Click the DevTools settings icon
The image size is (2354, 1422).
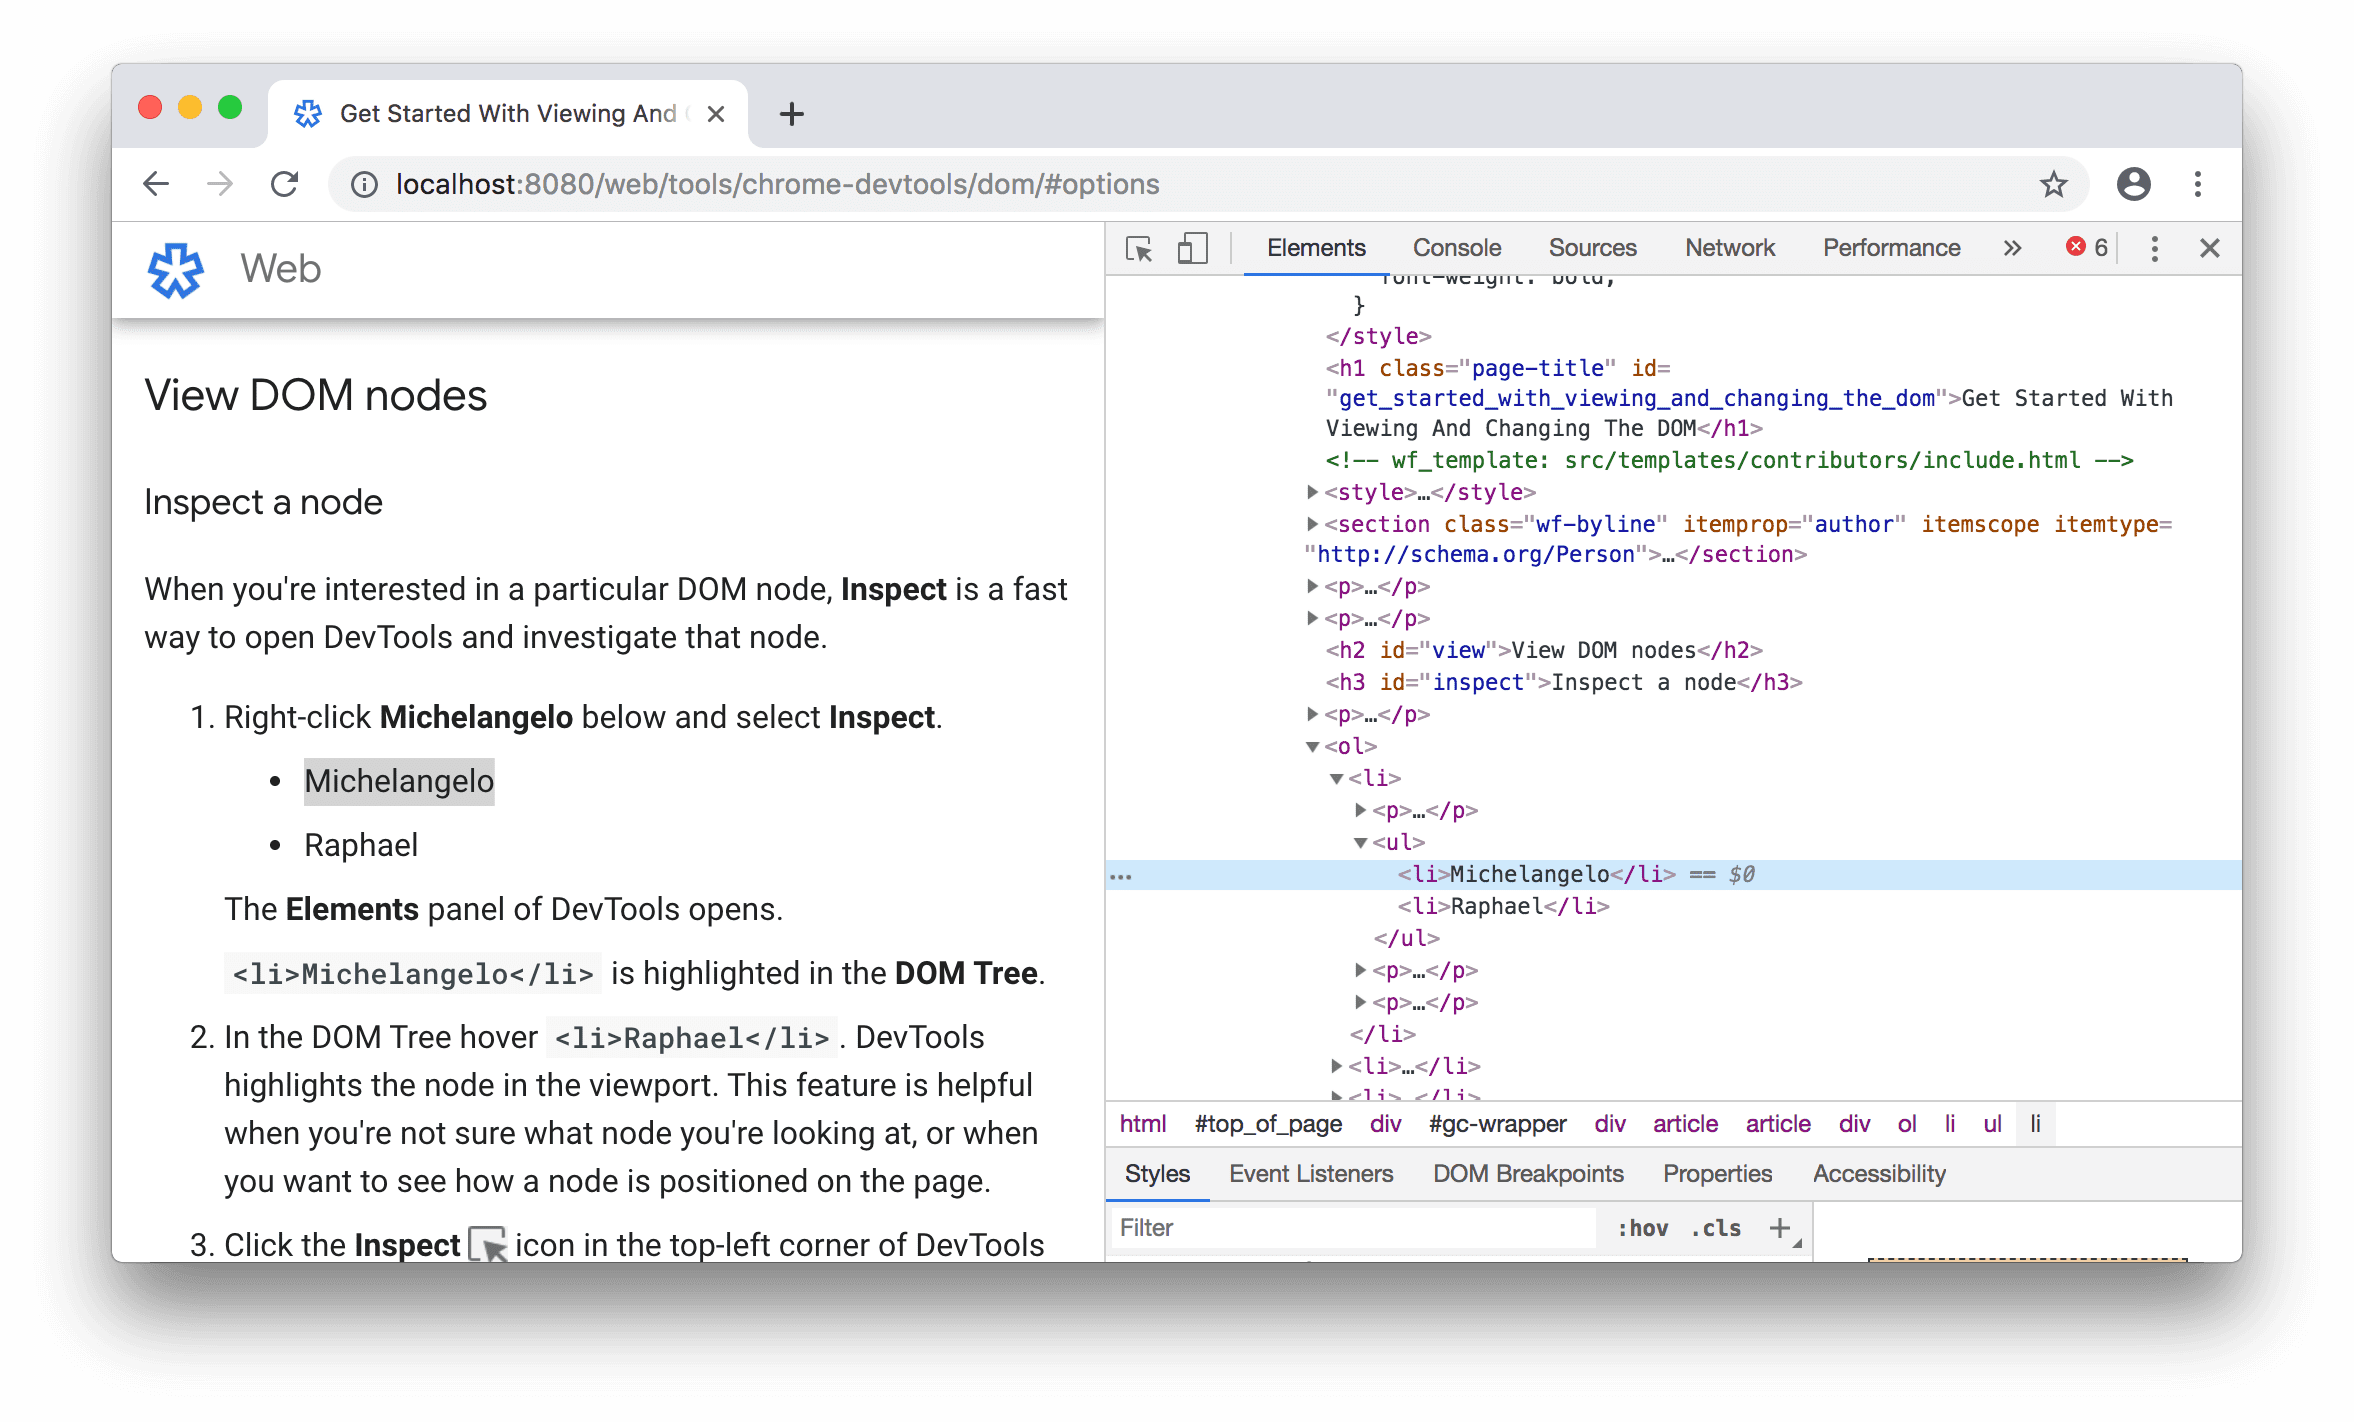[2154, 247]
